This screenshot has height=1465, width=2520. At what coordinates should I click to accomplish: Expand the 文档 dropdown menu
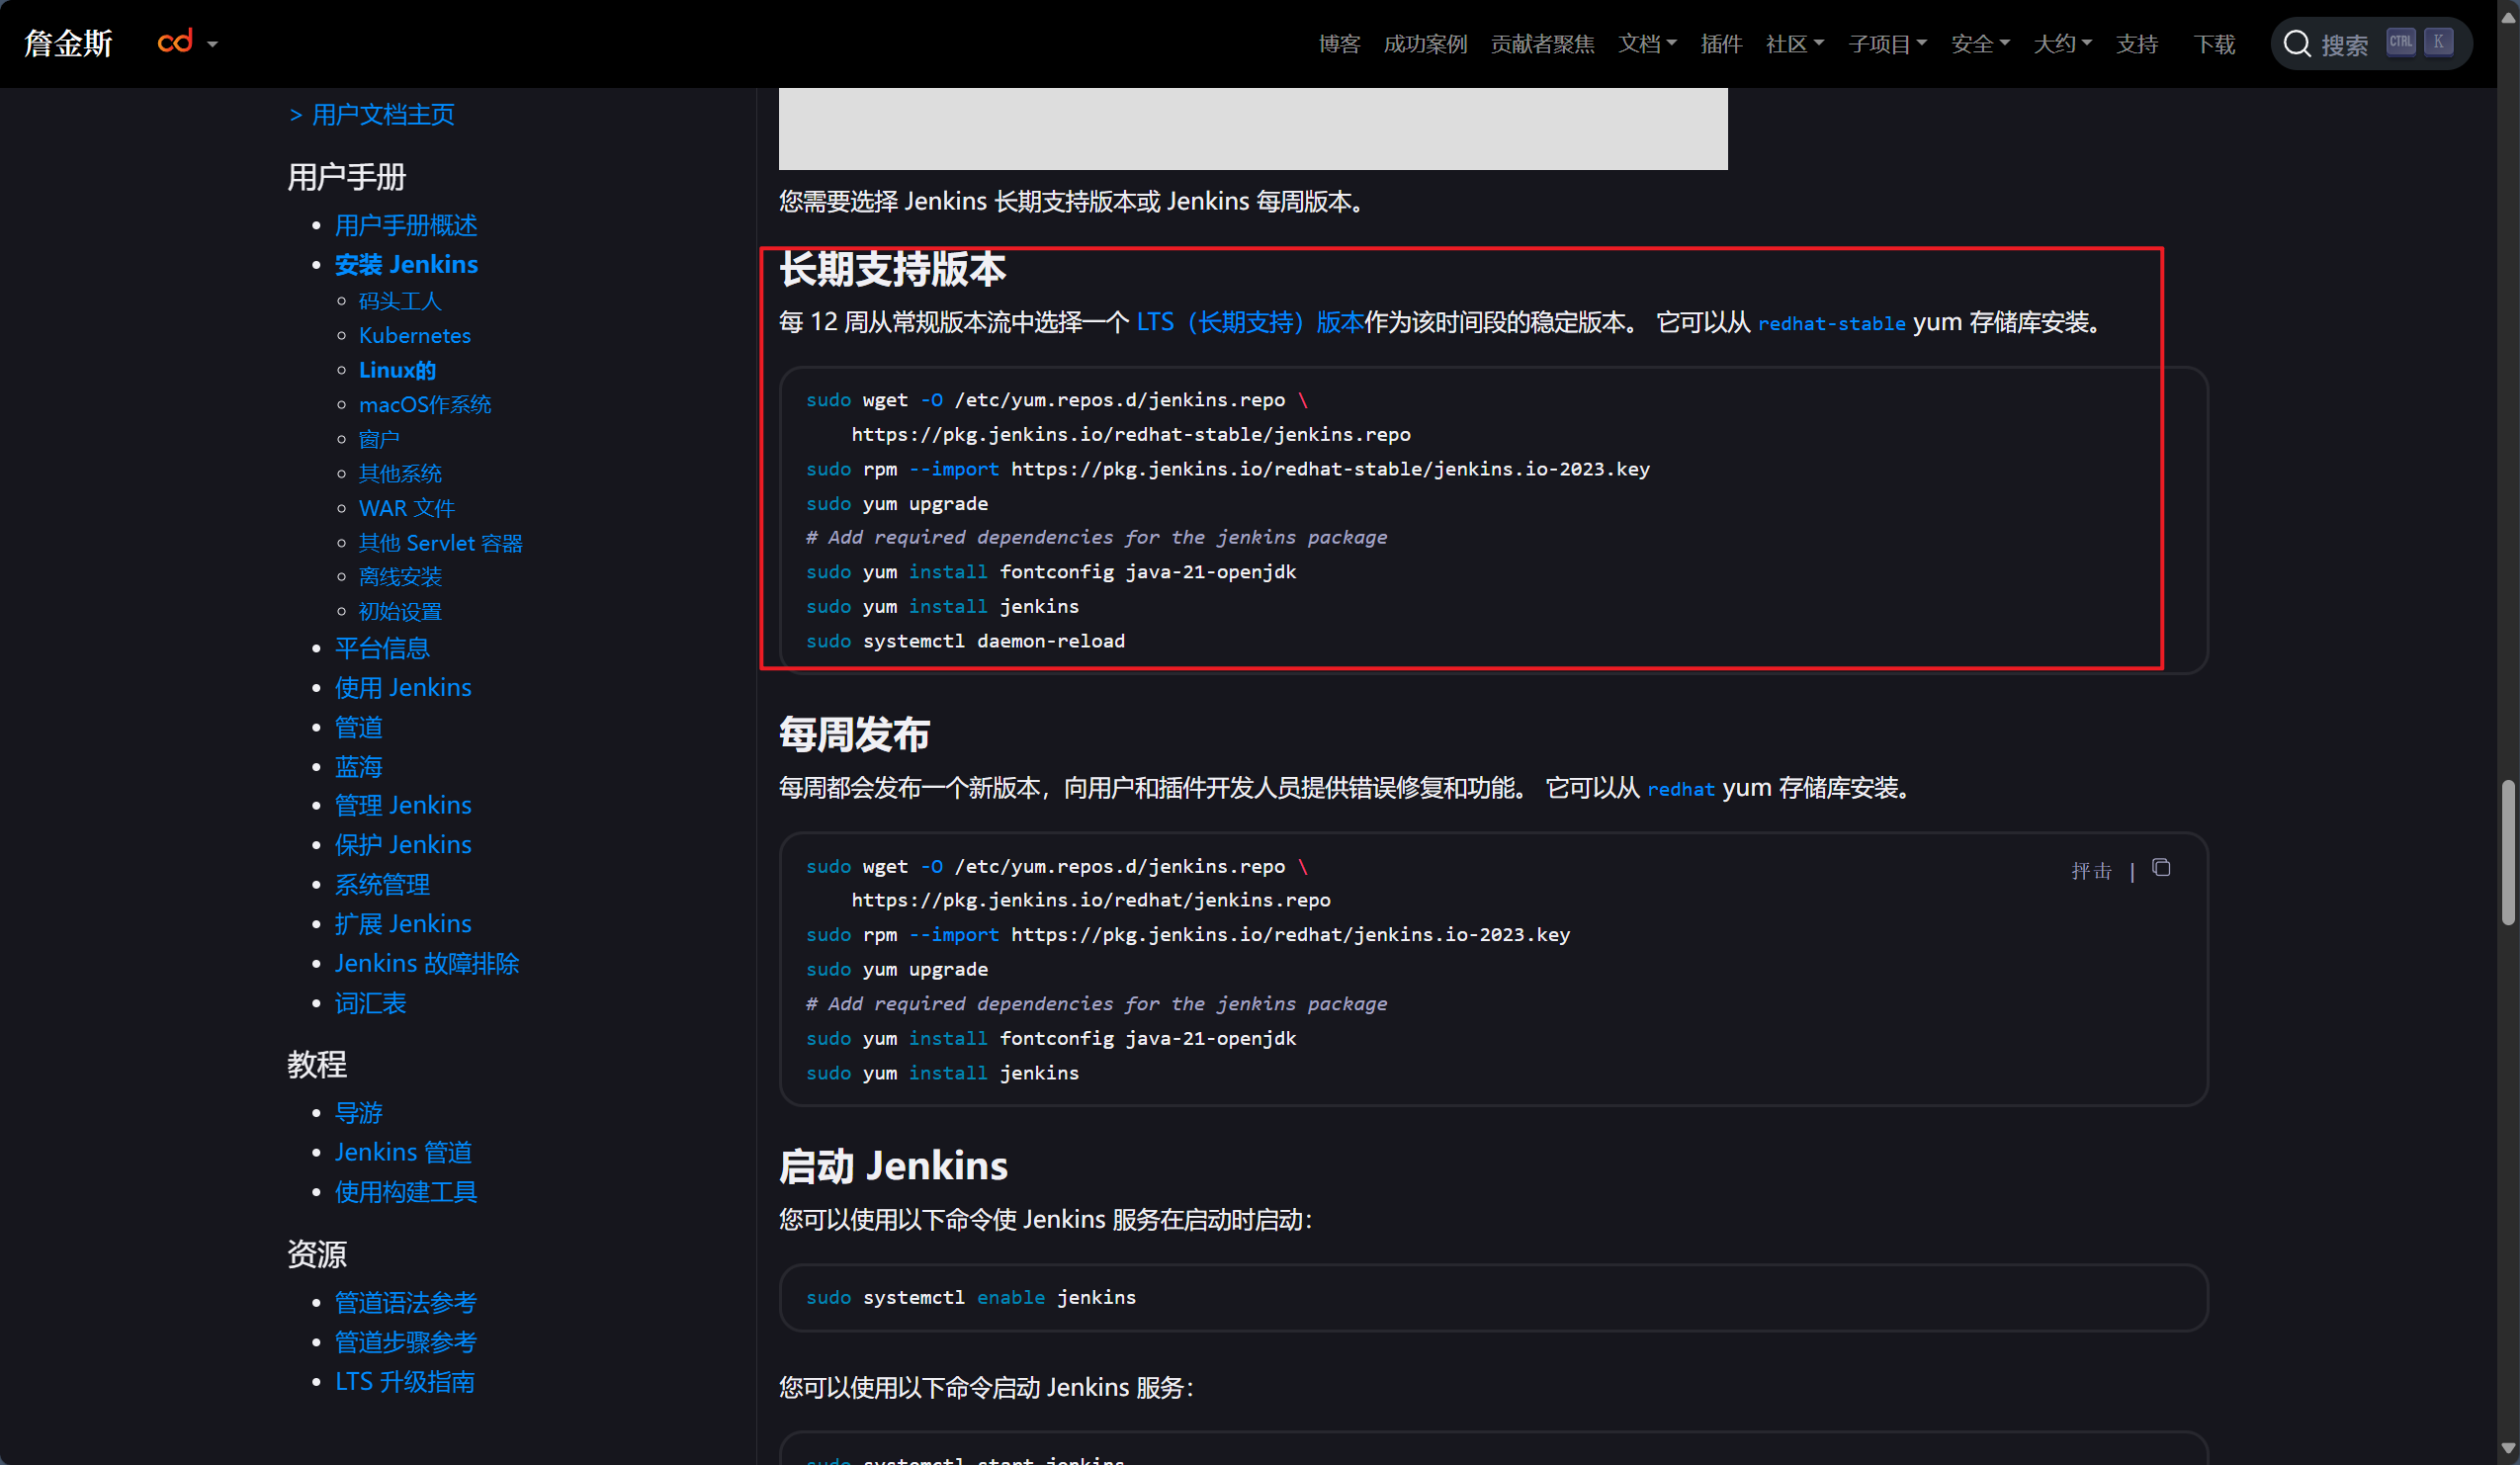(x=1647, y=44)
